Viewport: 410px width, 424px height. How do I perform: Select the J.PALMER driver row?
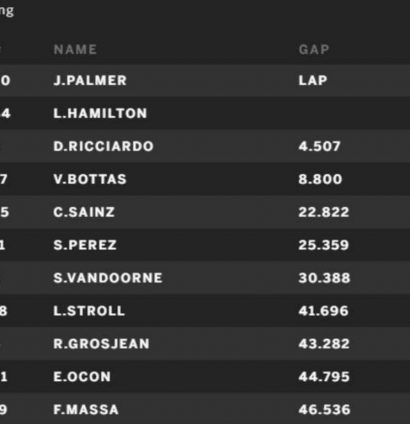coord(205,80)
